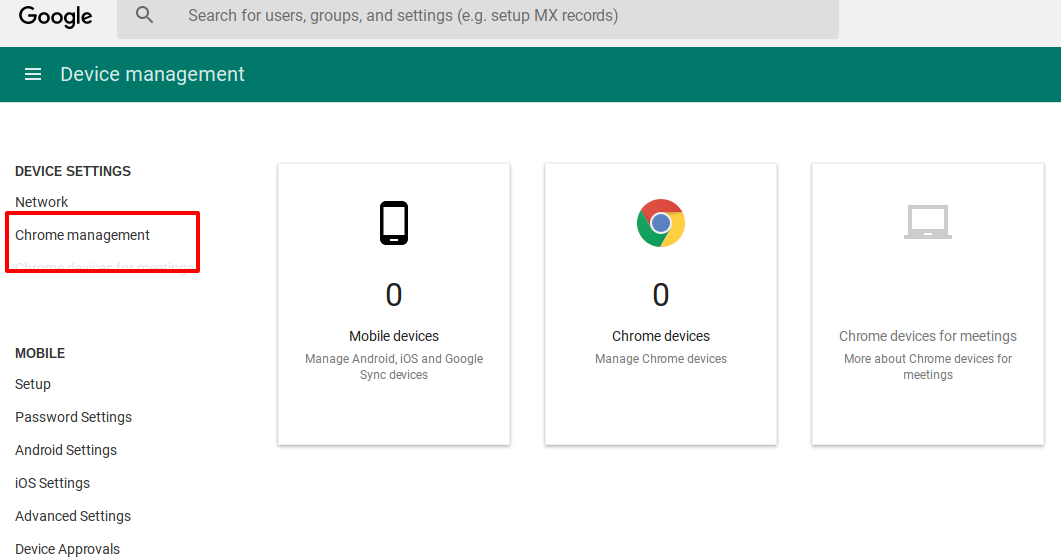Open Network device settings
This screenshot has width=1061, height=559.
pyautogui.click(x=41, y=202)
